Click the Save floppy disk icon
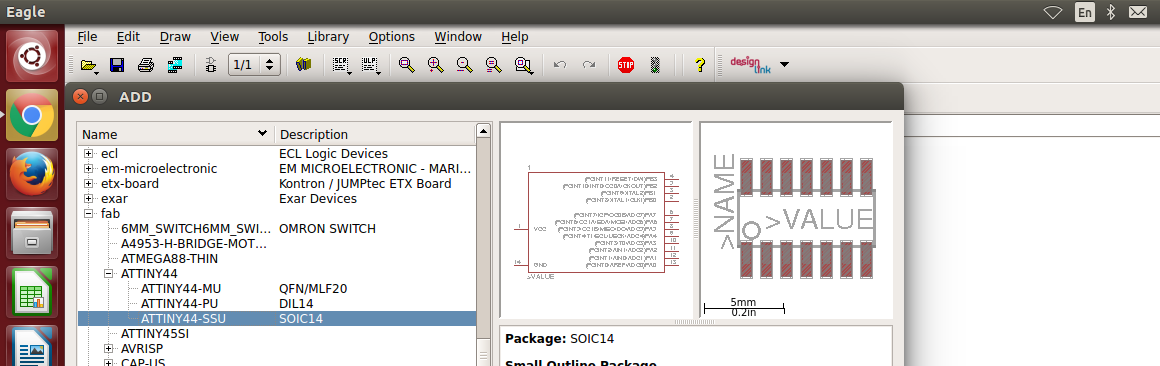 point(116,65)
